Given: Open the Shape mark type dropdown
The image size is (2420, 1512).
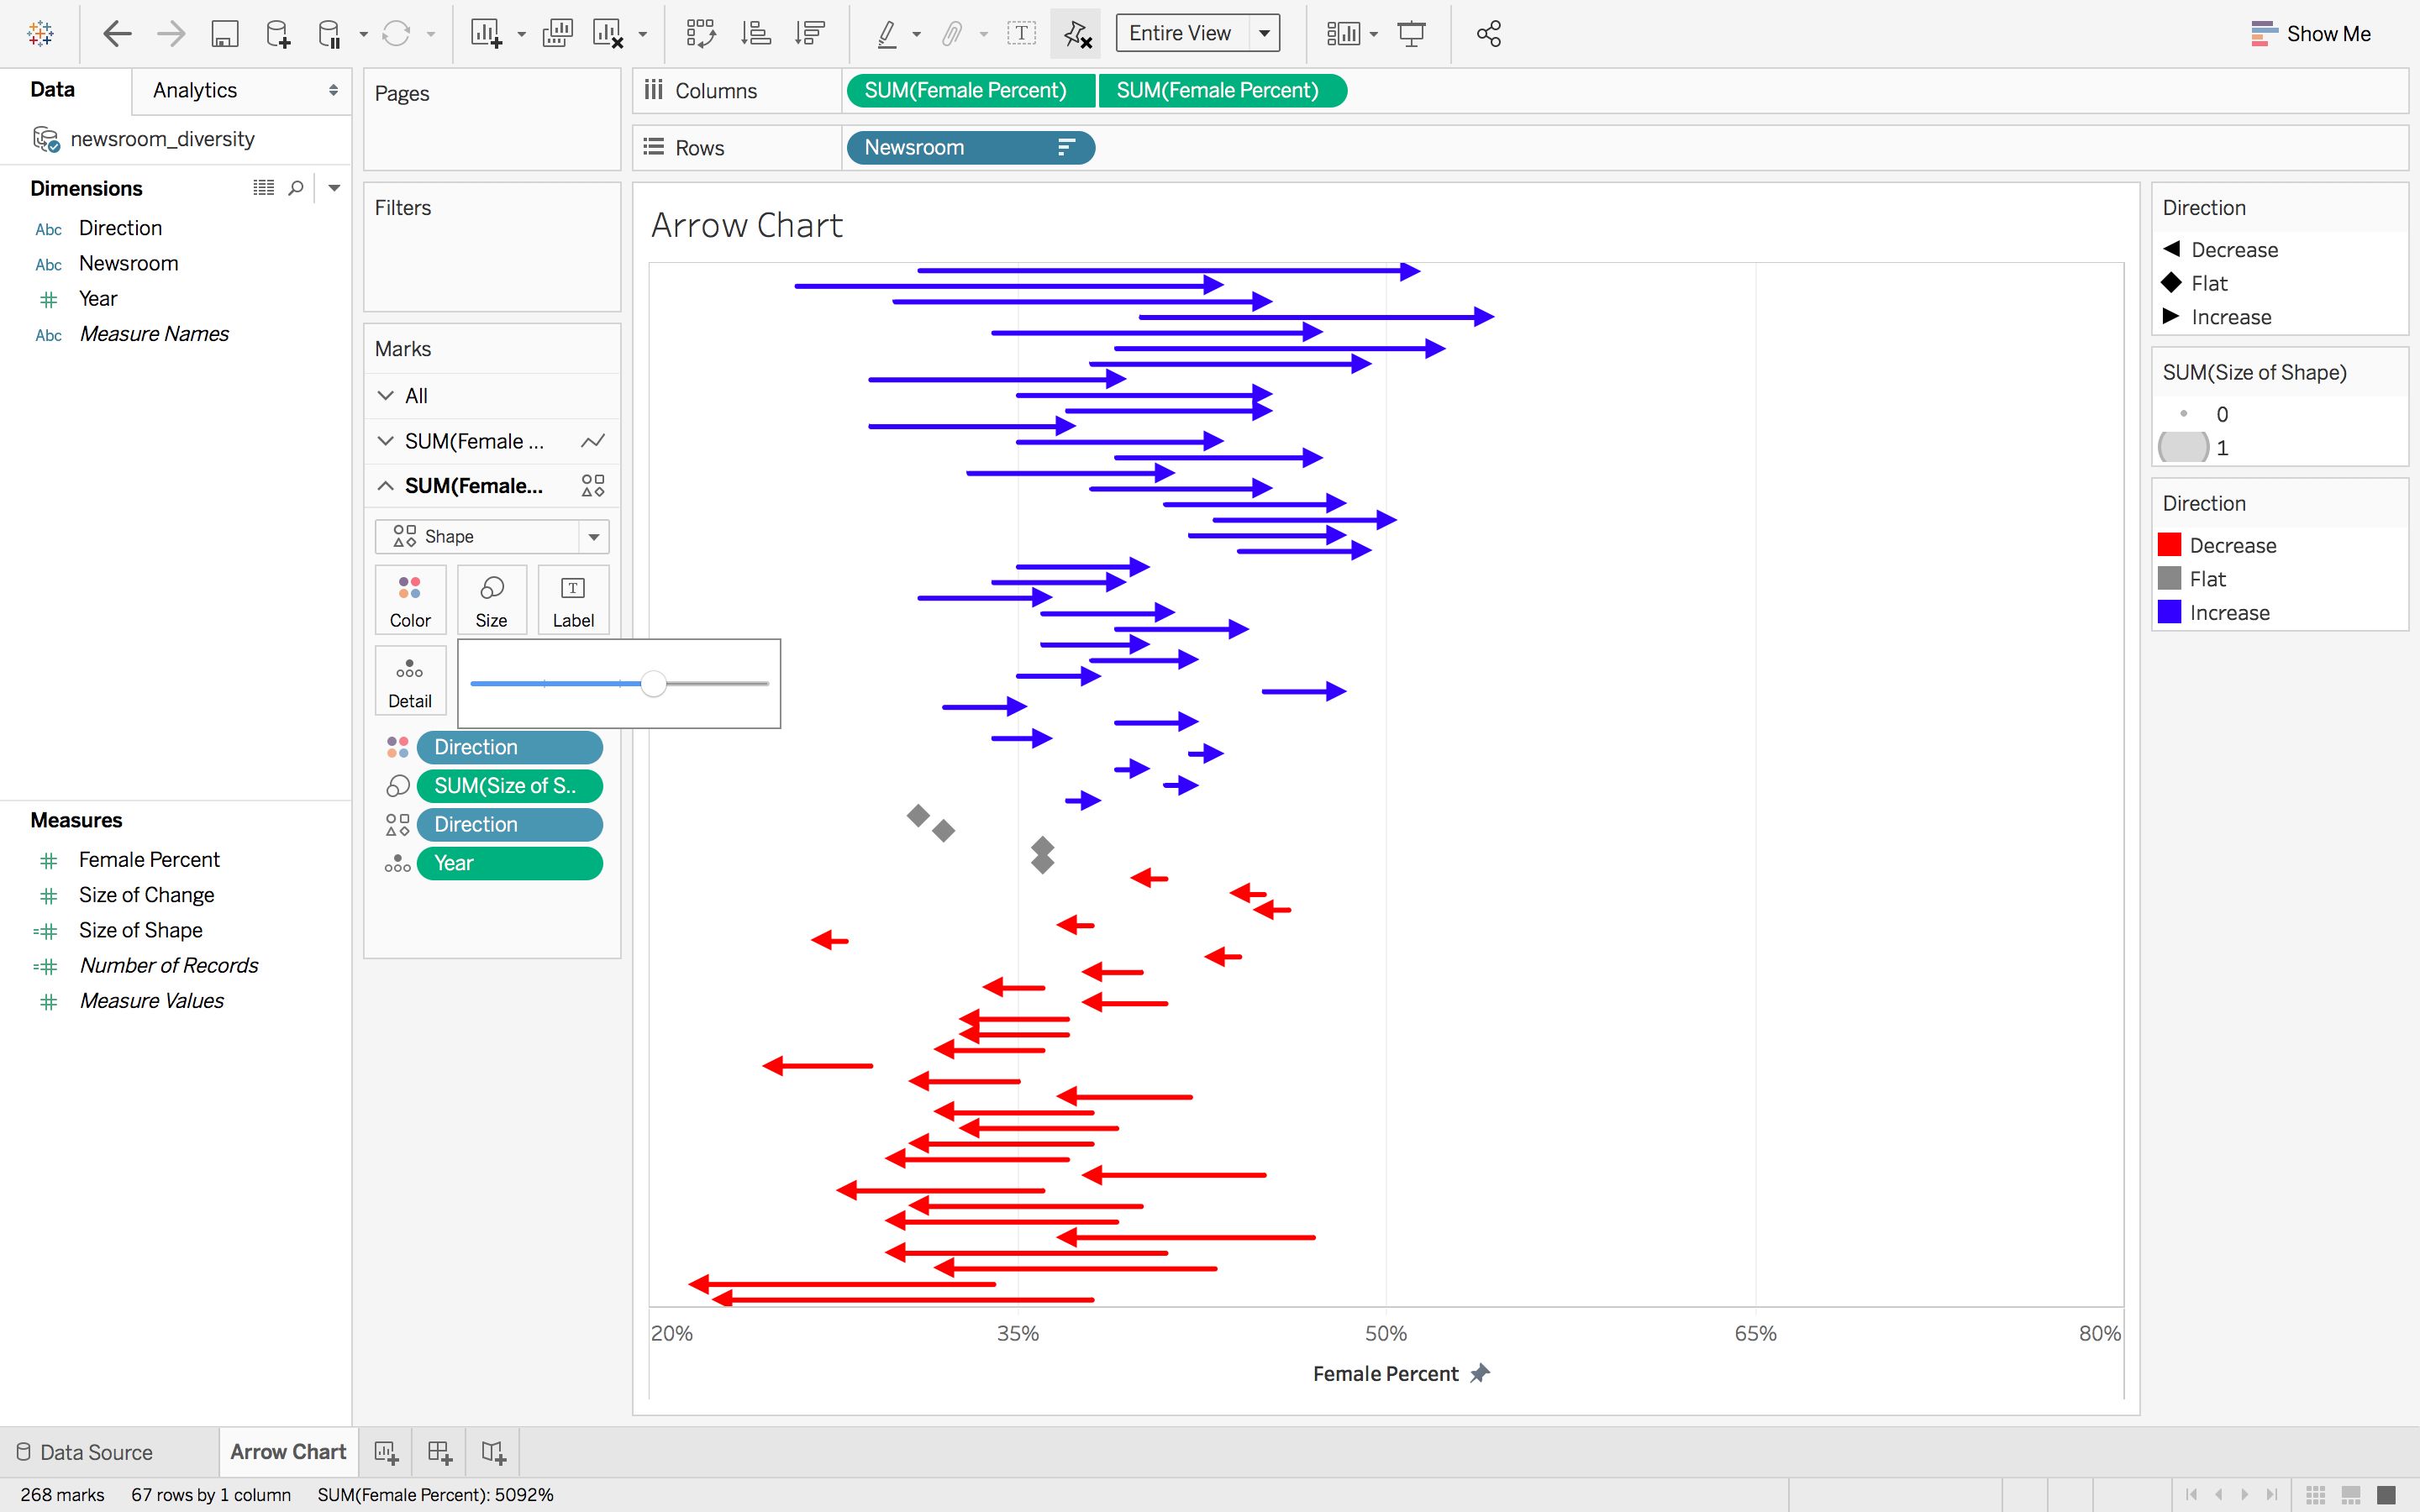Looking at the screenshot, I should [x=593, y=536].
